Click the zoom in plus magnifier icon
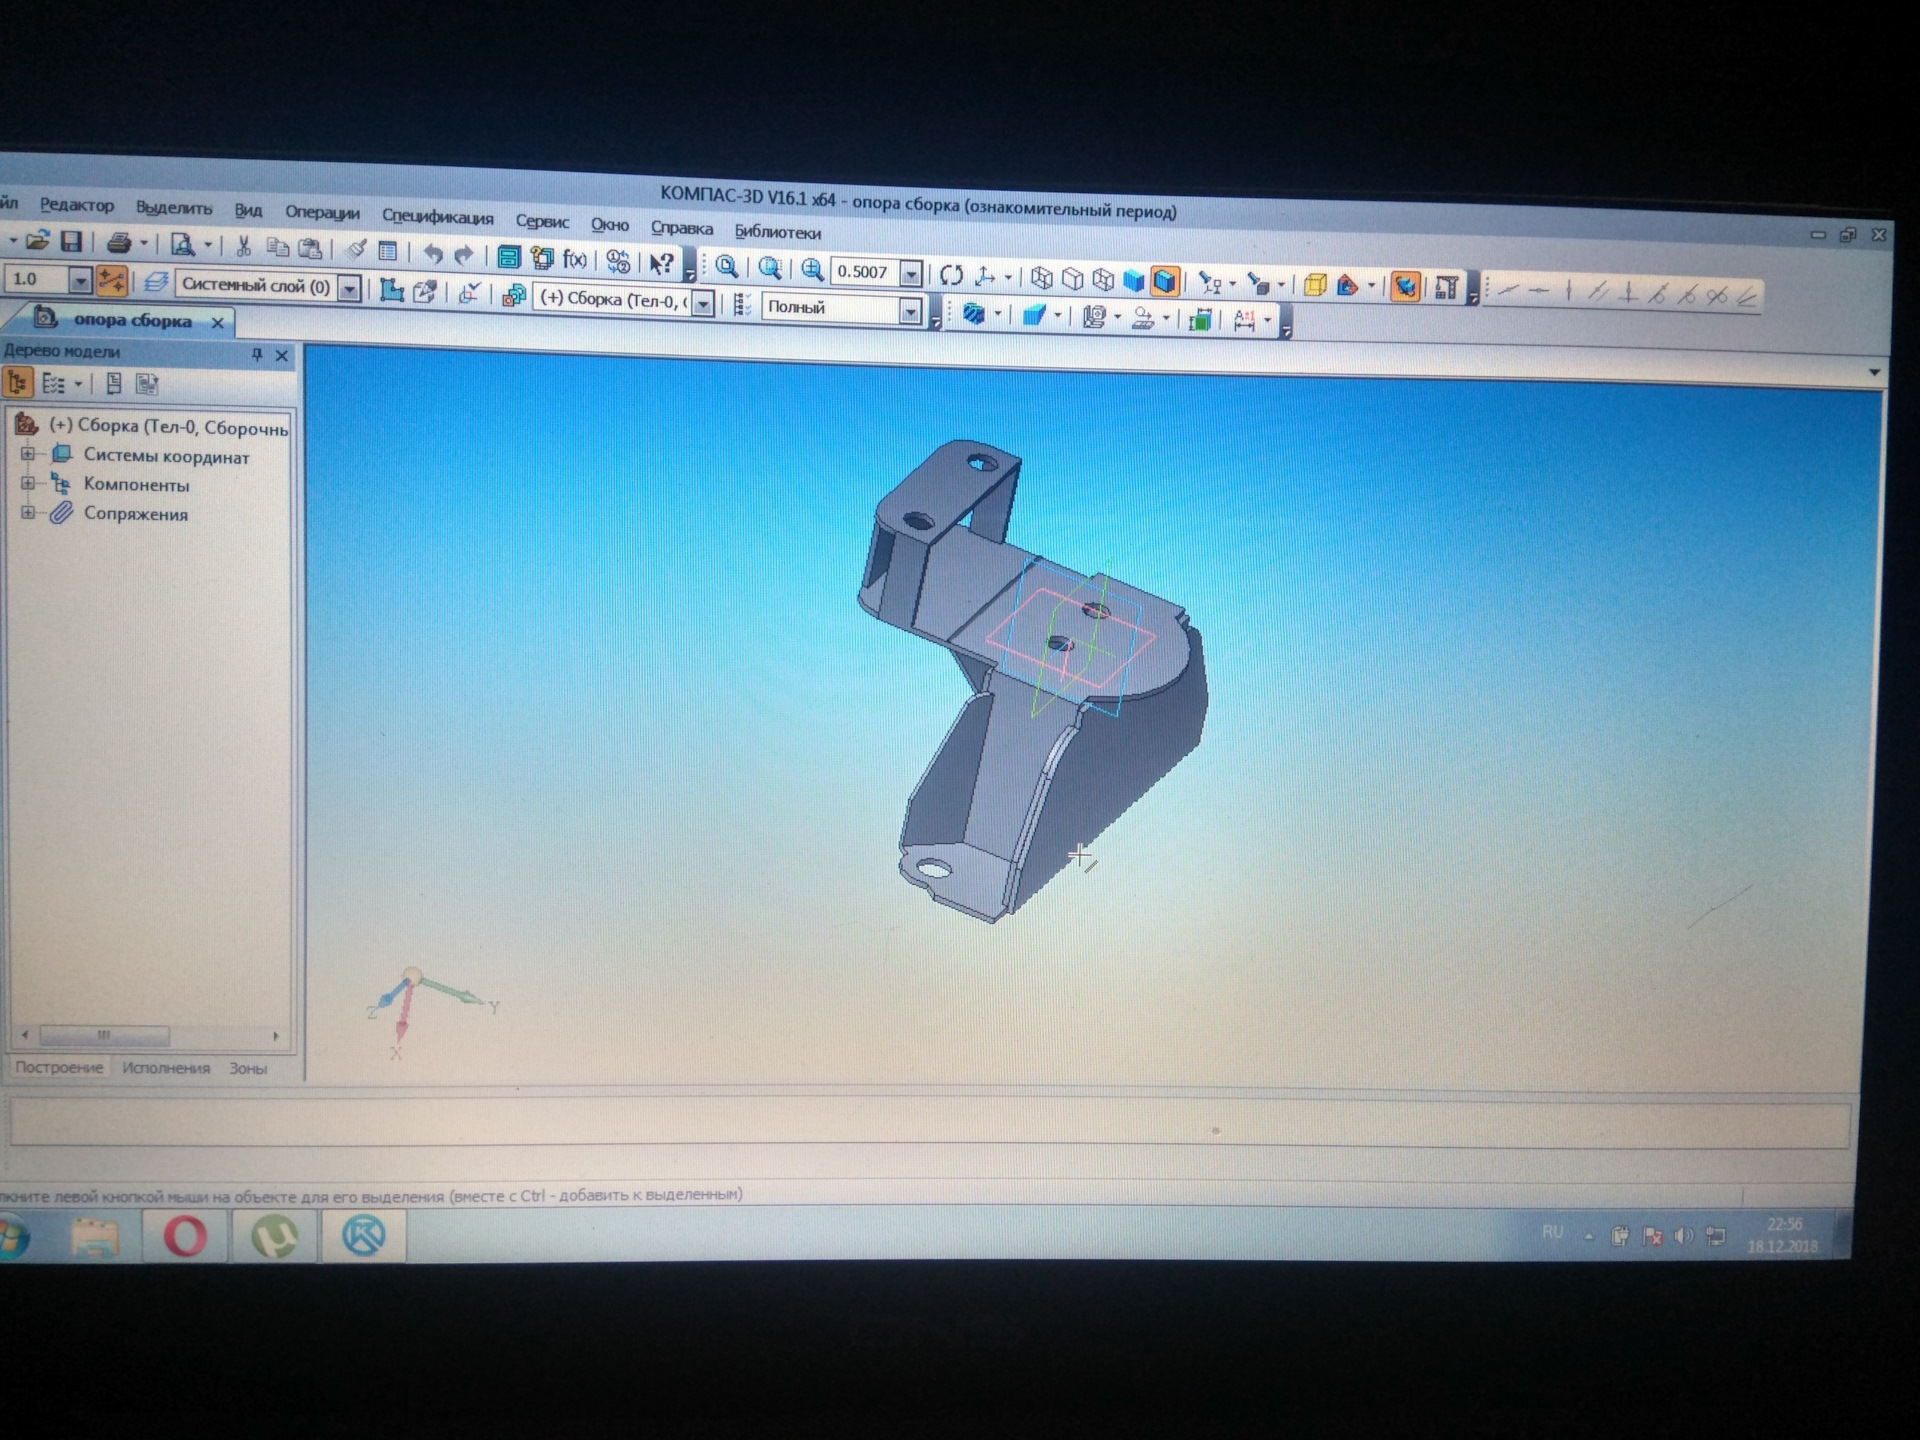Image resolution: width=1920 pixels, height=1440 pixels. pyautogui.click(x=812, y=269)
